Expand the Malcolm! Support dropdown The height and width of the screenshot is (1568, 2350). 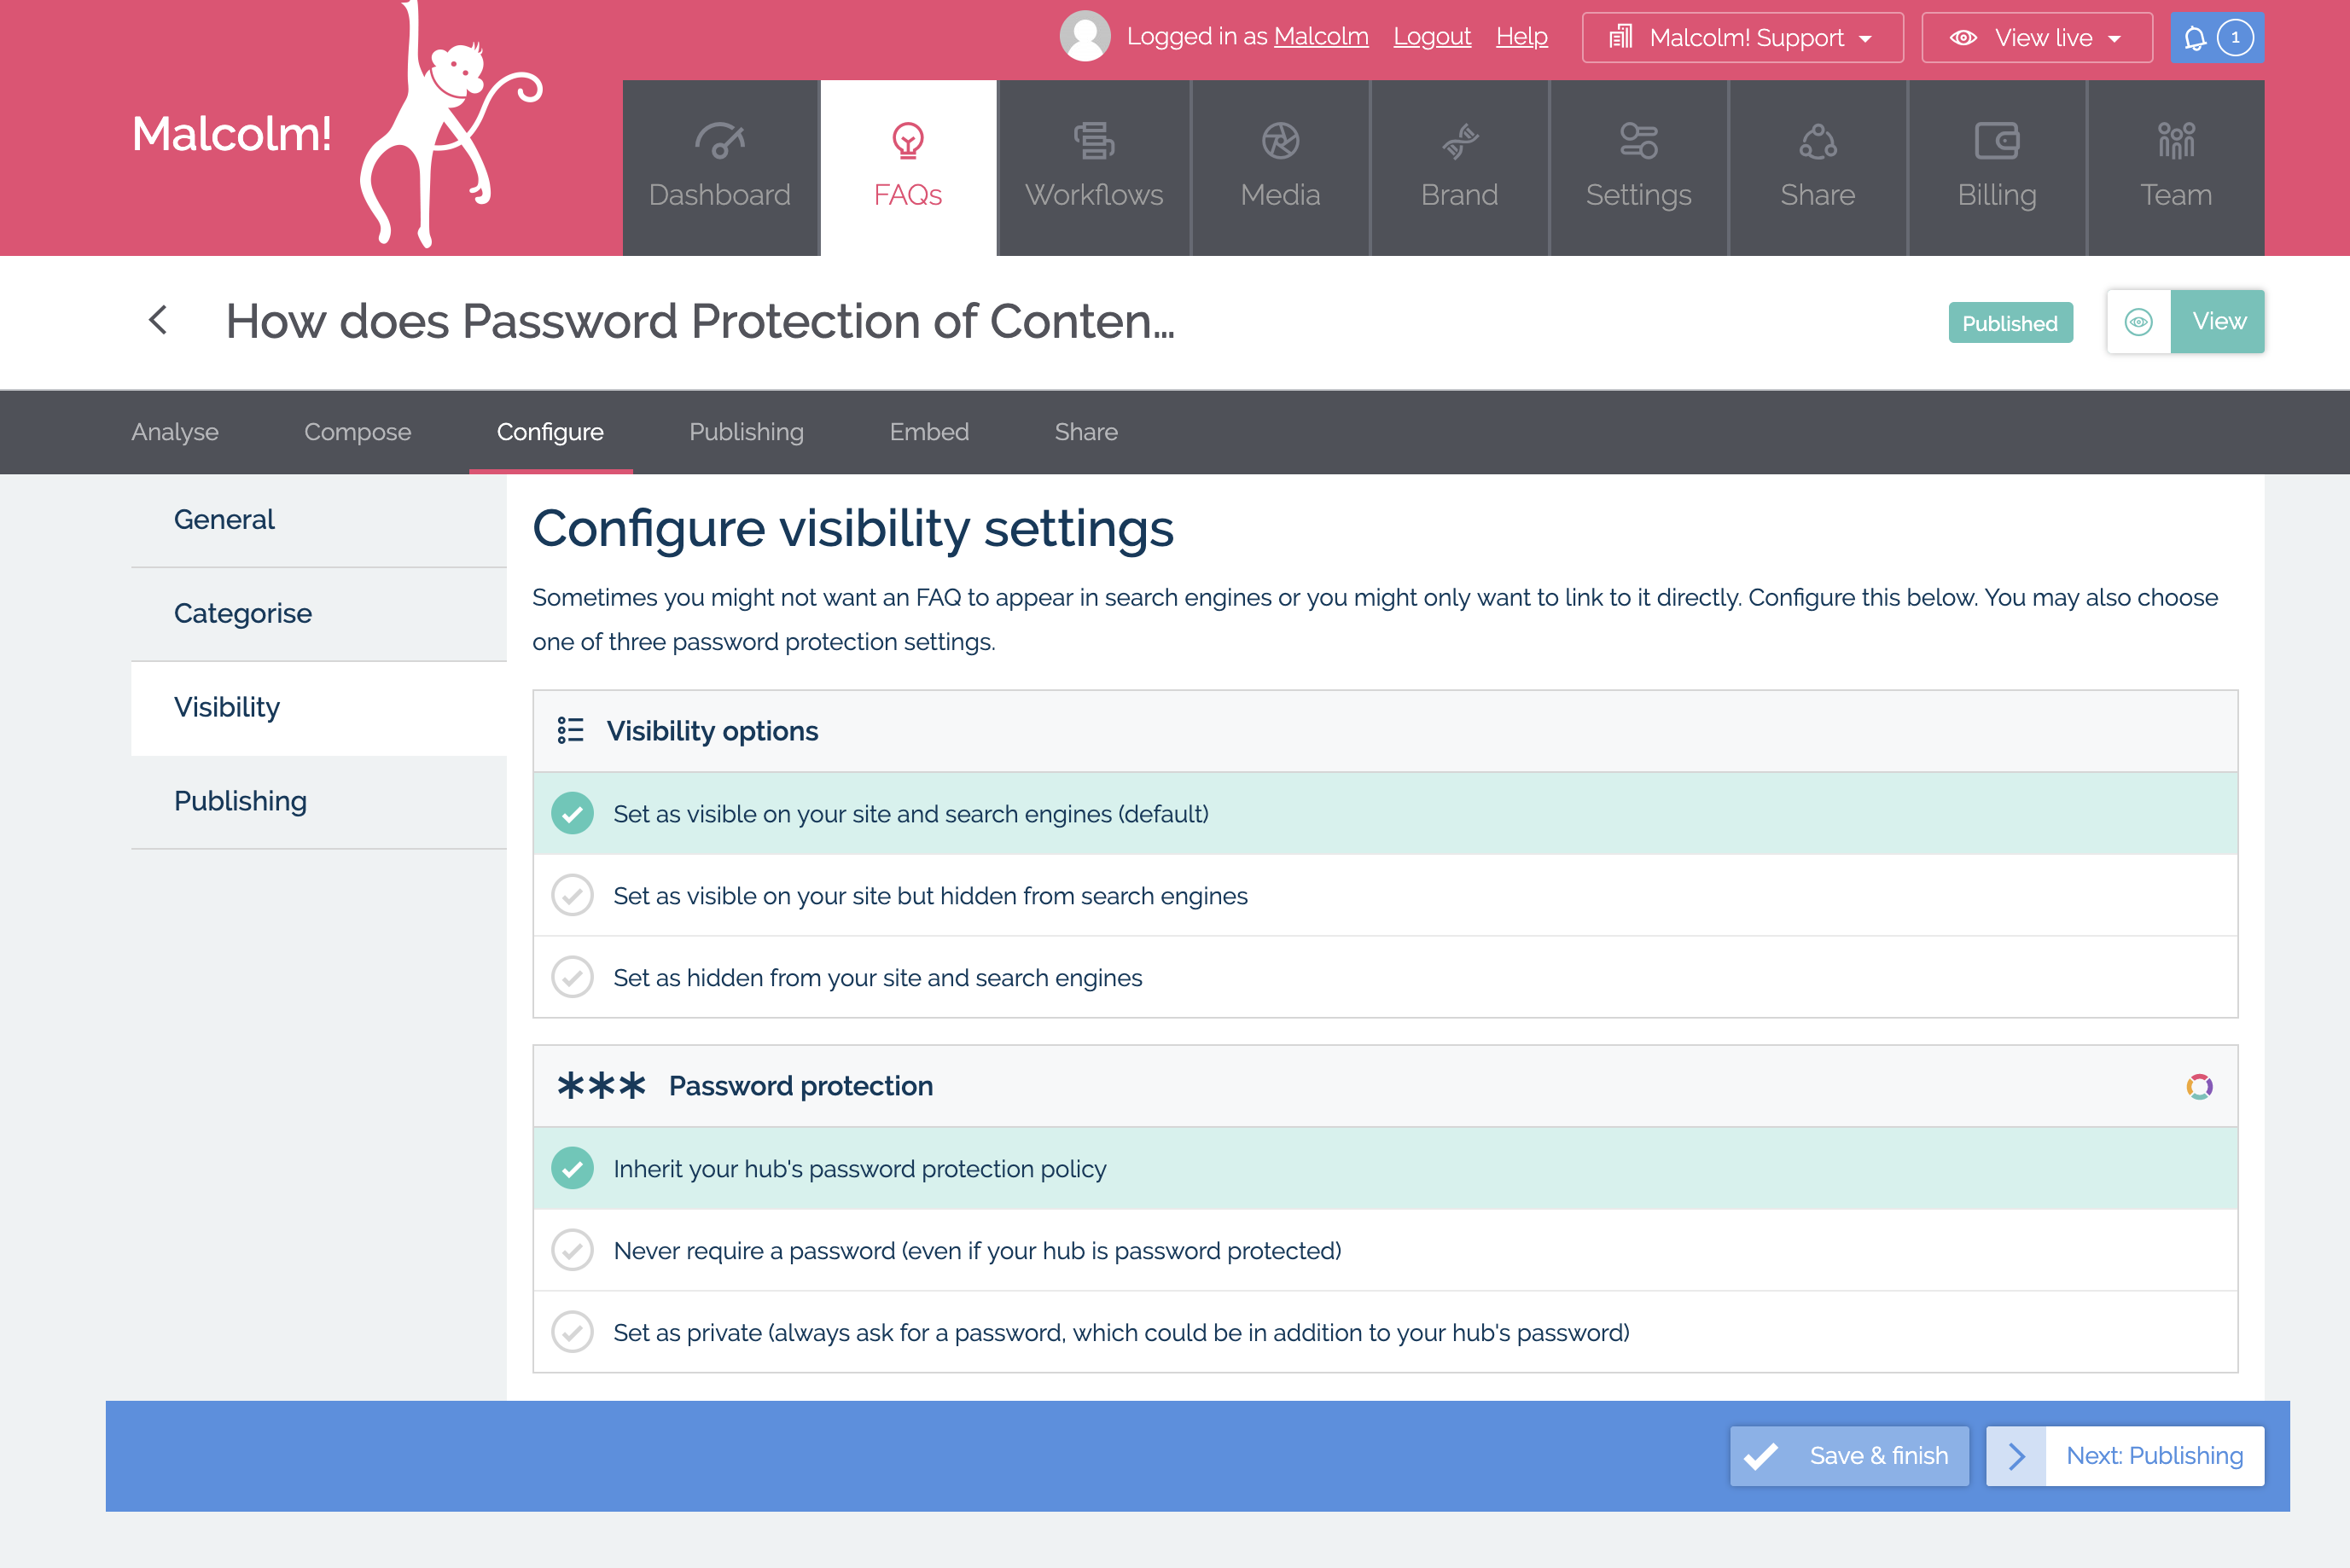(1742, 38)
